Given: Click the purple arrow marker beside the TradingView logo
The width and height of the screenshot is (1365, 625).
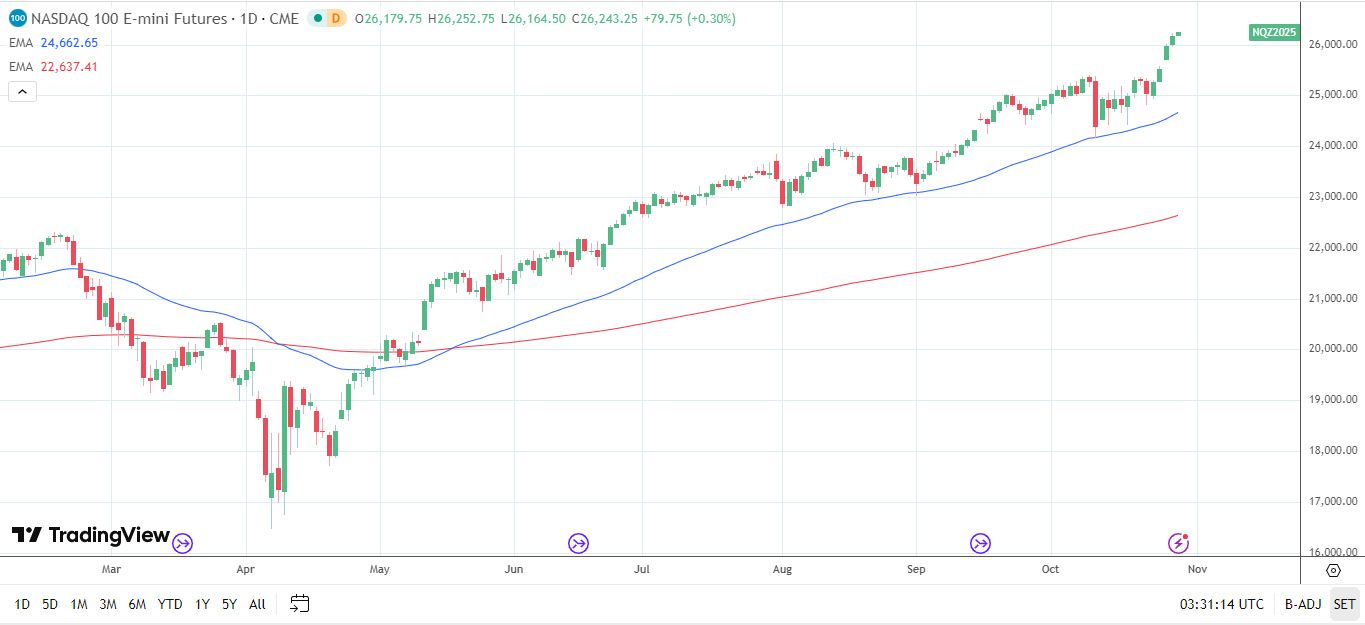Looking at the screenshot, I should [x=183, y=542].
